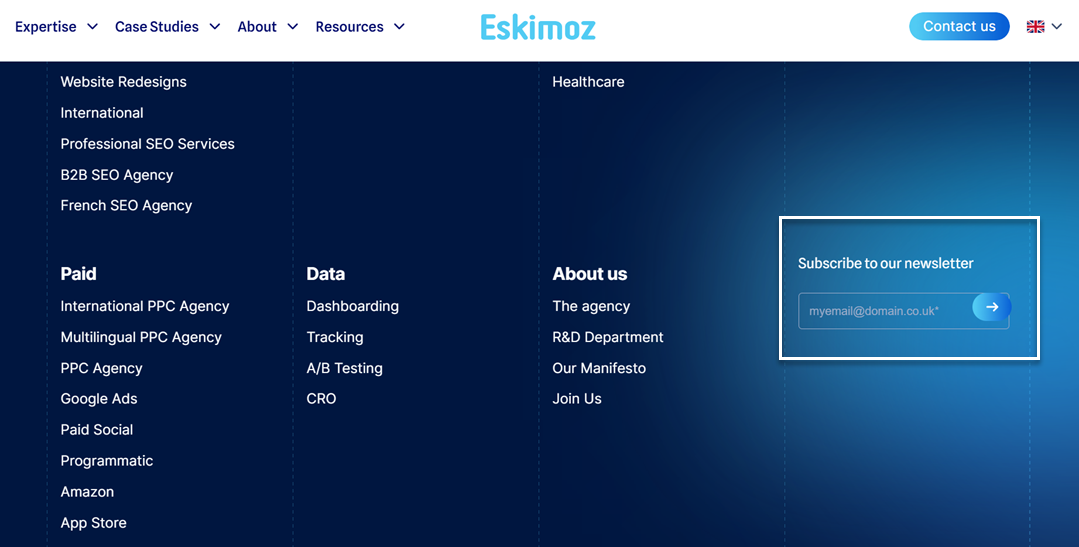The height and width of the screenshot is (547, 1079).
Task: Expand the language selector chevron
Action: pyautogui.click(x=1057, y=26)
